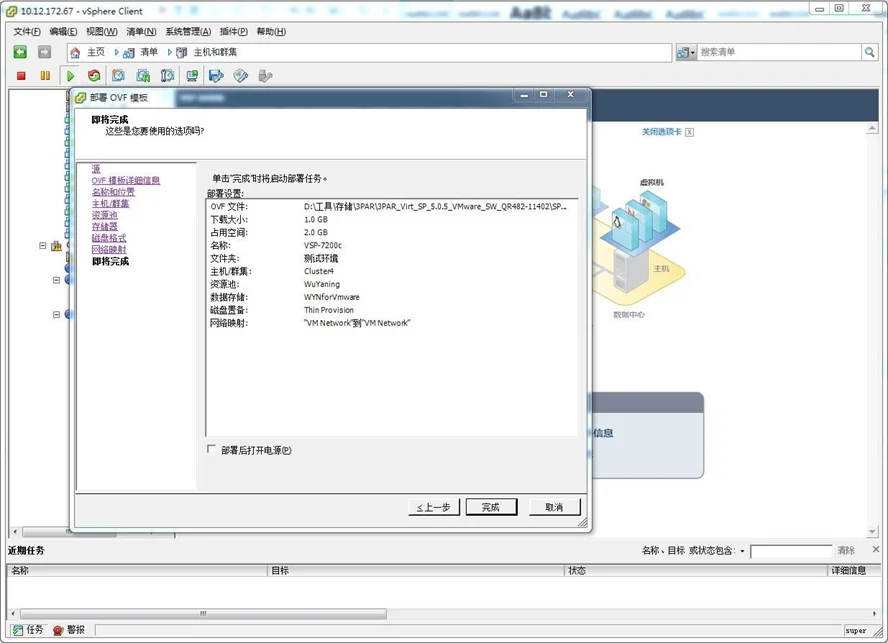
Task: Open the 视图(W) menu
Action: point(102,32)
